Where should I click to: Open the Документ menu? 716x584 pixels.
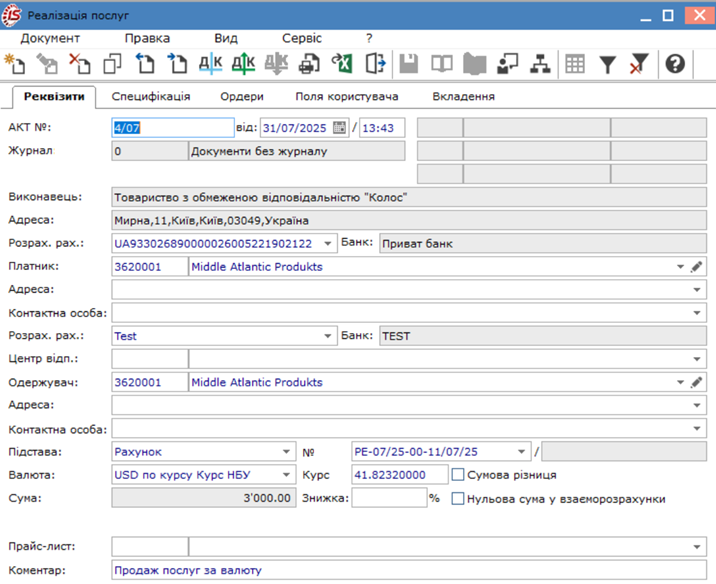(50, 38)
